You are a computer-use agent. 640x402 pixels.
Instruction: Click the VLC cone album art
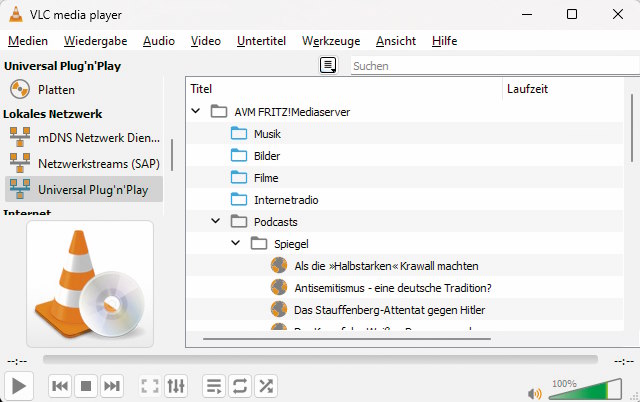[x=90, y=284]
